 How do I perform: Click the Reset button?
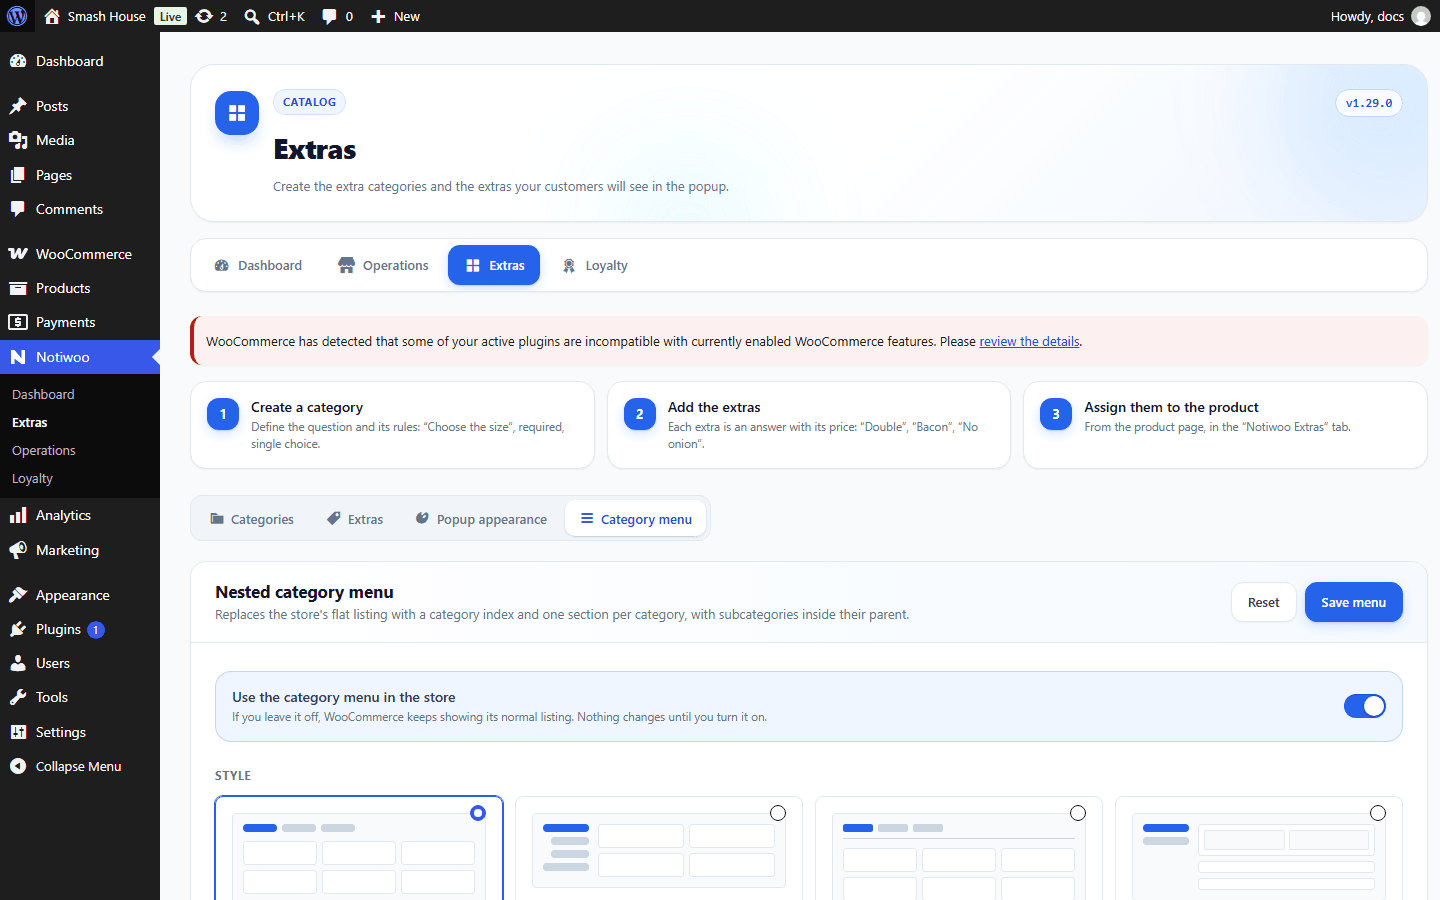1264,602
